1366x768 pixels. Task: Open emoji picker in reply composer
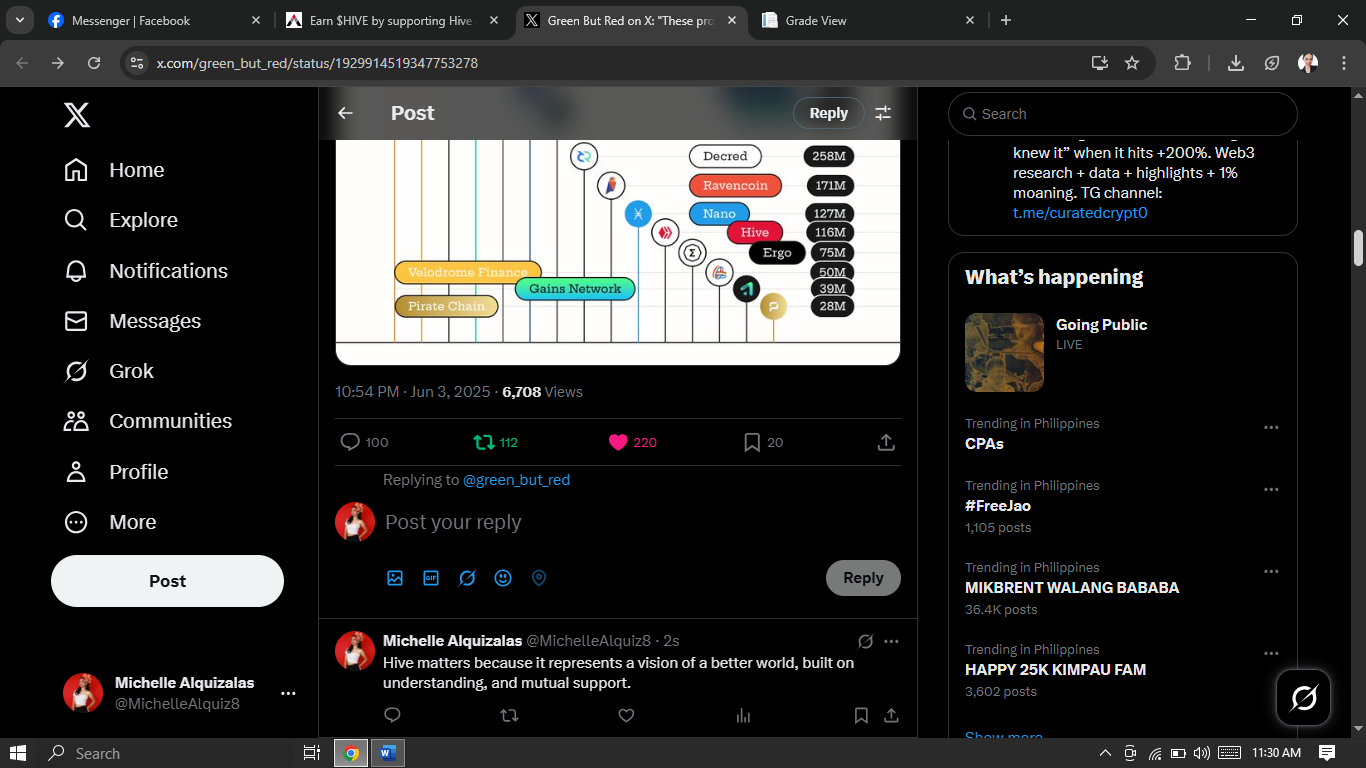(x=503, y=578)
